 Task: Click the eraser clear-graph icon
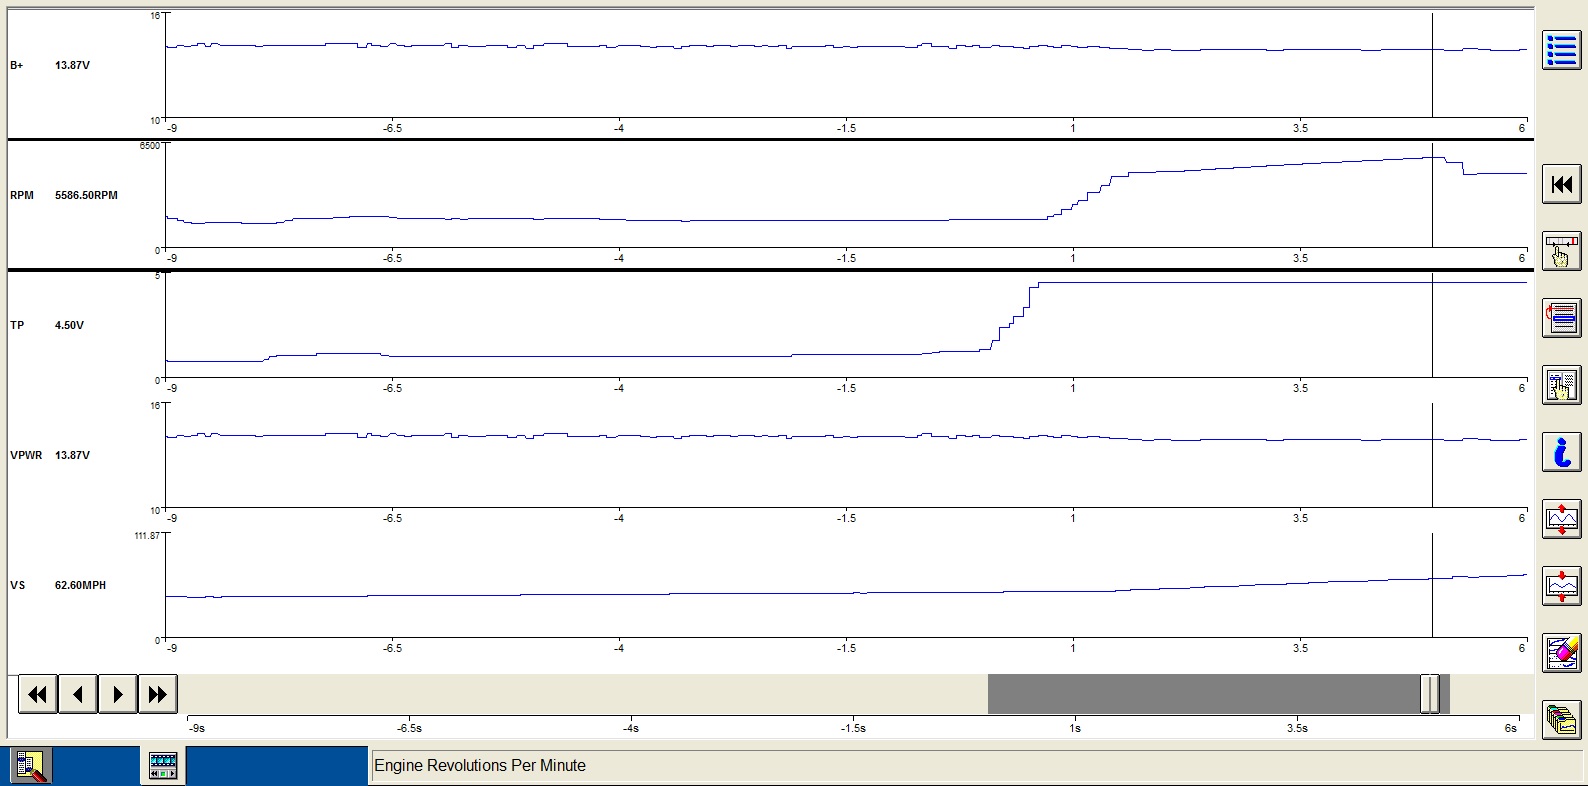tap(1561, 653)
